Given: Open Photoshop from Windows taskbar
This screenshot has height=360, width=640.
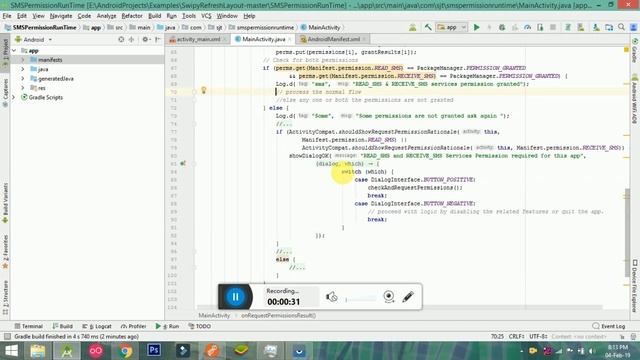Looking at the screenshot, I should (x=153, y=351).
